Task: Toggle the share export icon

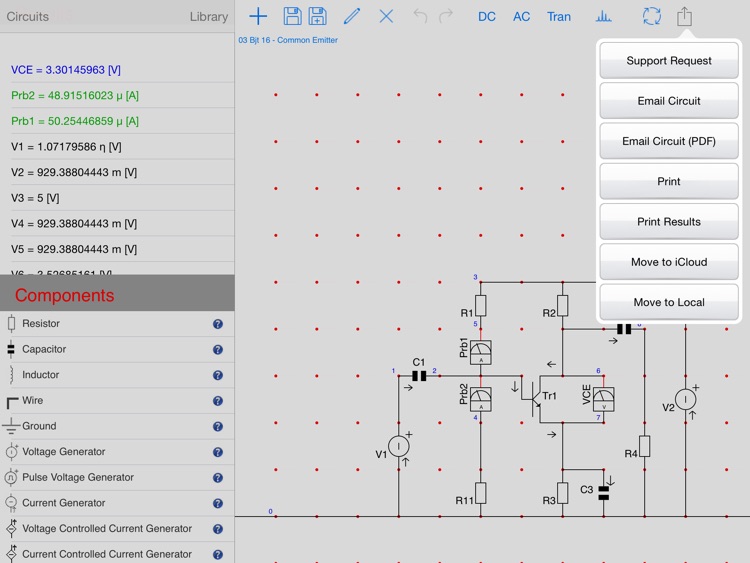Action: pos(684,16)
